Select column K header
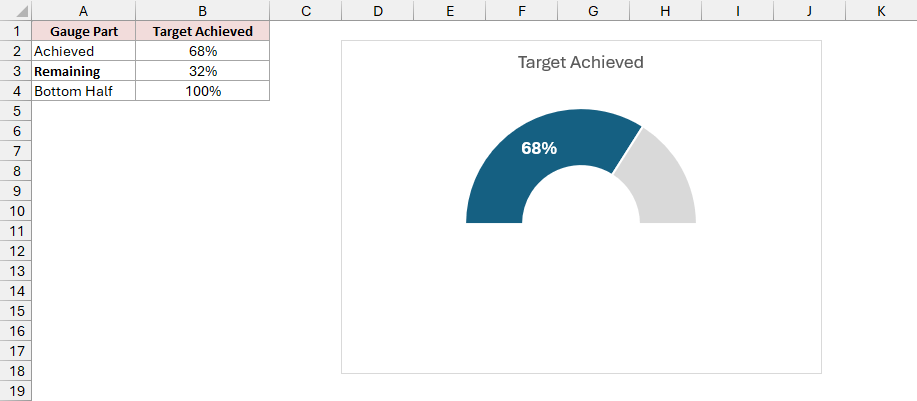Screen dimensions: 917x401 (x=881, y=11)
